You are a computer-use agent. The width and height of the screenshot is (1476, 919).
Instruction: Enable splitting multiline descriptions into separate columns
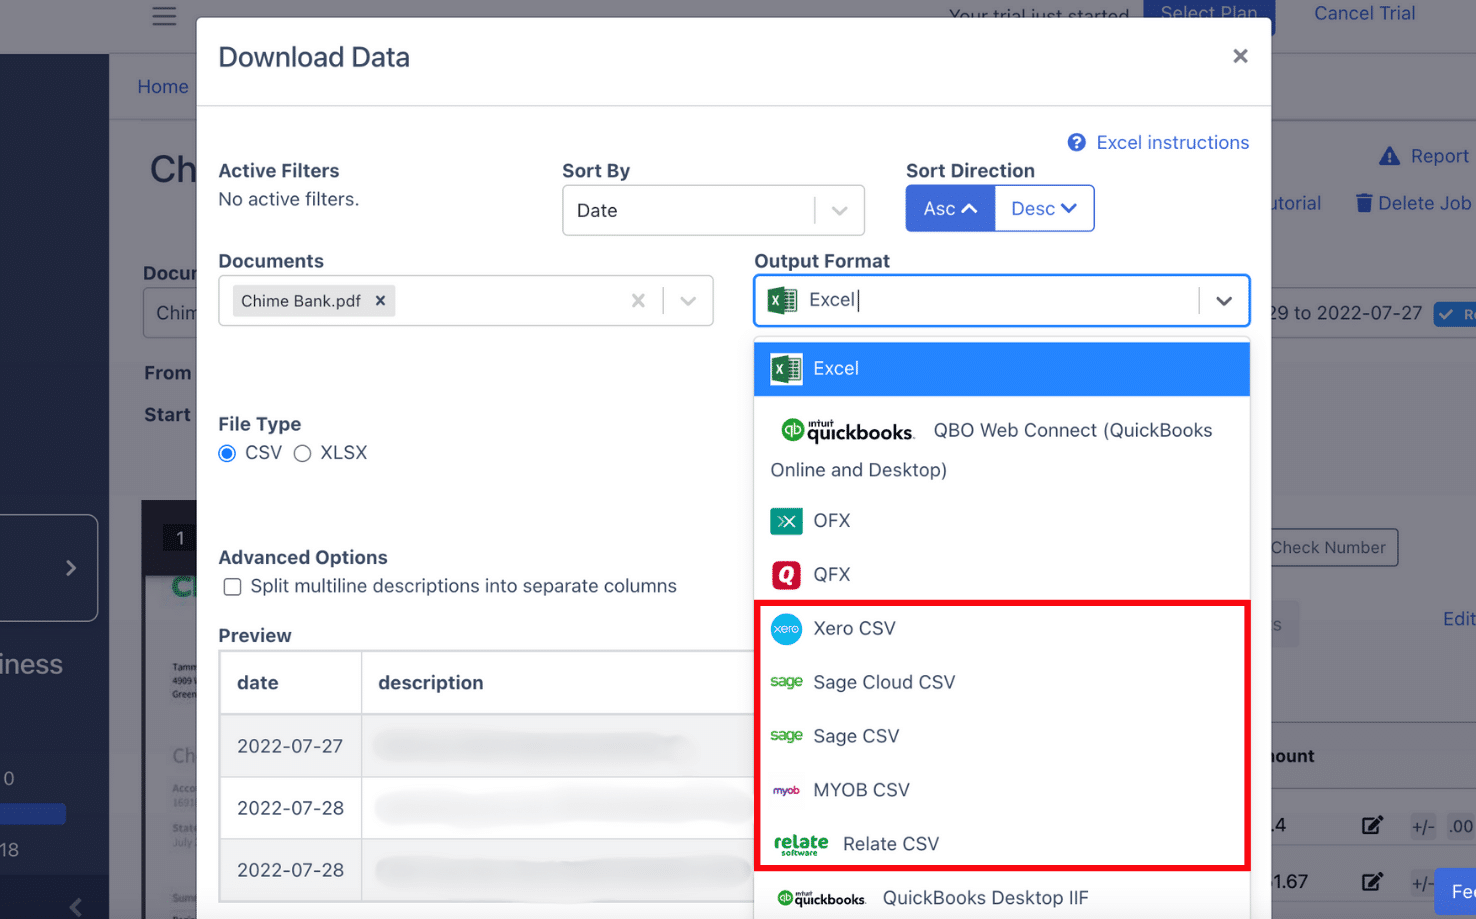232,586
